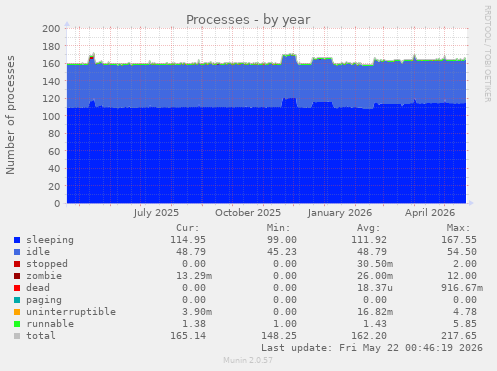497x371 pixels.
Task: Click the uninterruptible legend color swatch
Action: pyautogui.click(x=17, y=312)
